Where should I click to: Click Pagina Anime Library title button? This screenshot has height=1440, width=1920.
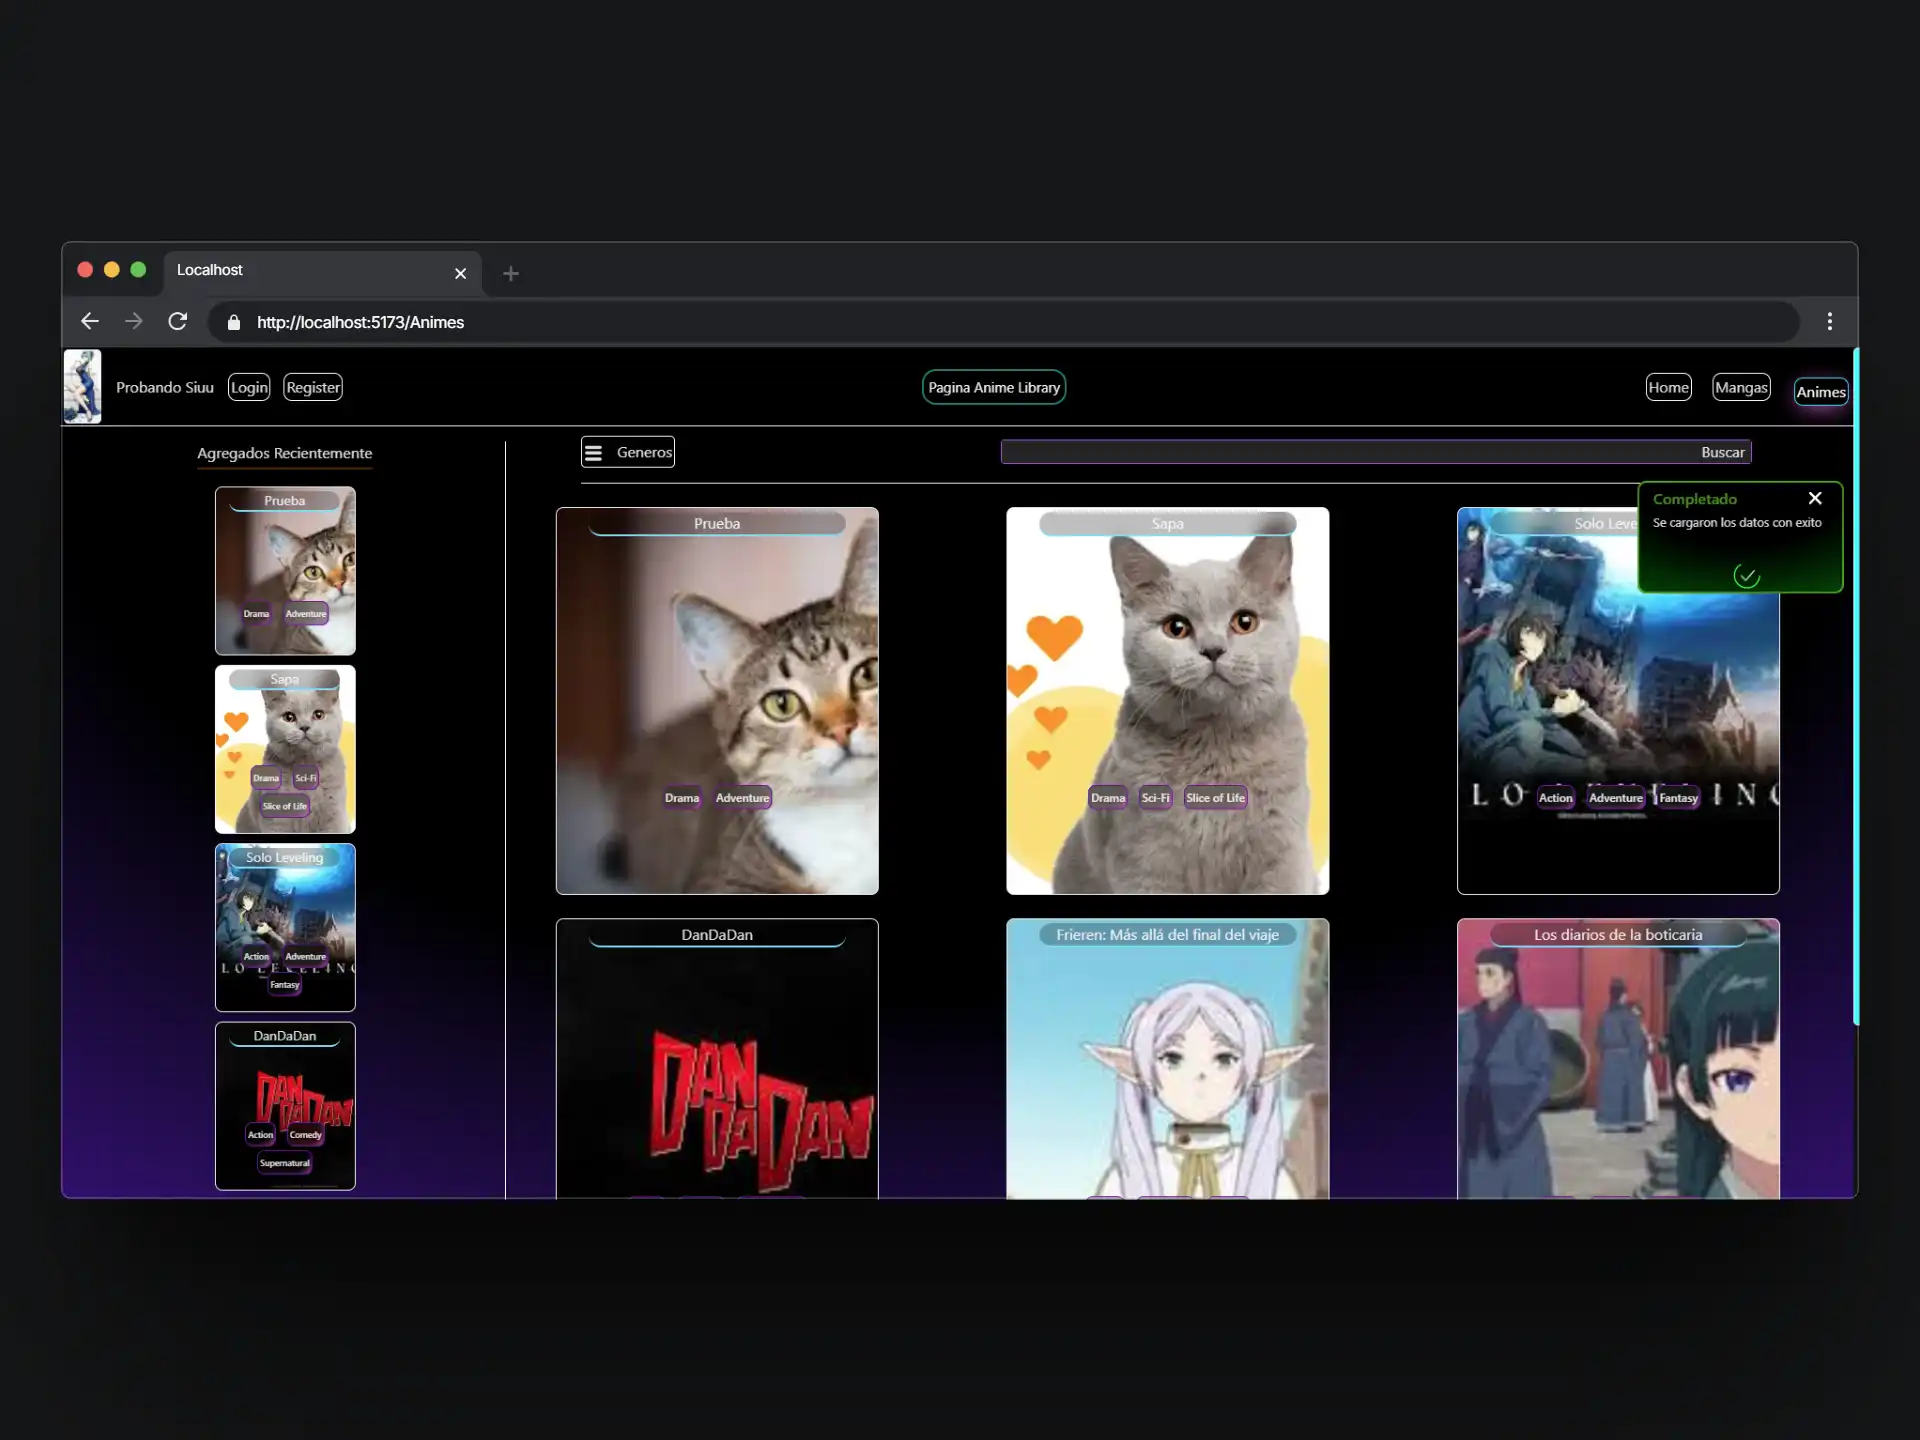(994, 387)
